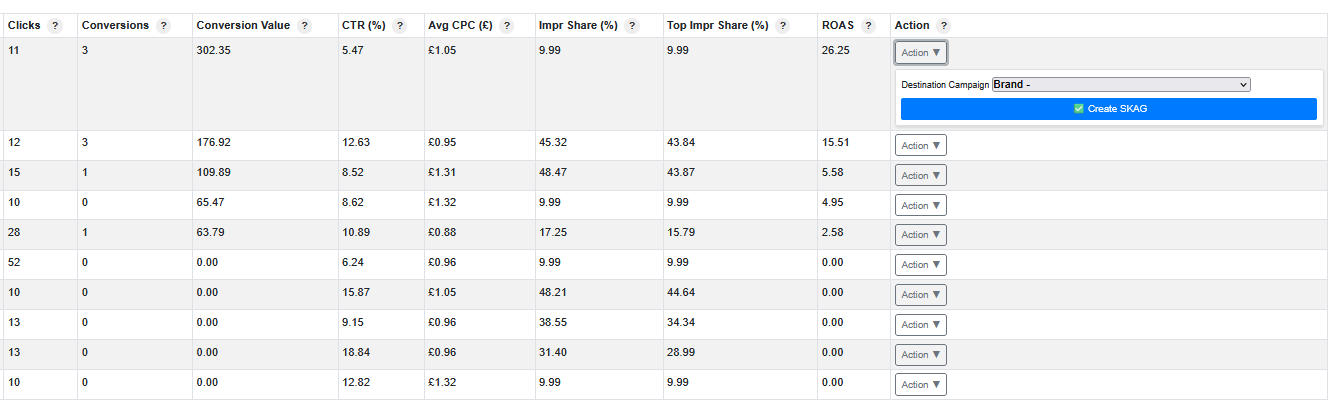Click the checkbox icon in Create SKAG
This screenshot has width=1328, height=404.
click(1078, 109)
